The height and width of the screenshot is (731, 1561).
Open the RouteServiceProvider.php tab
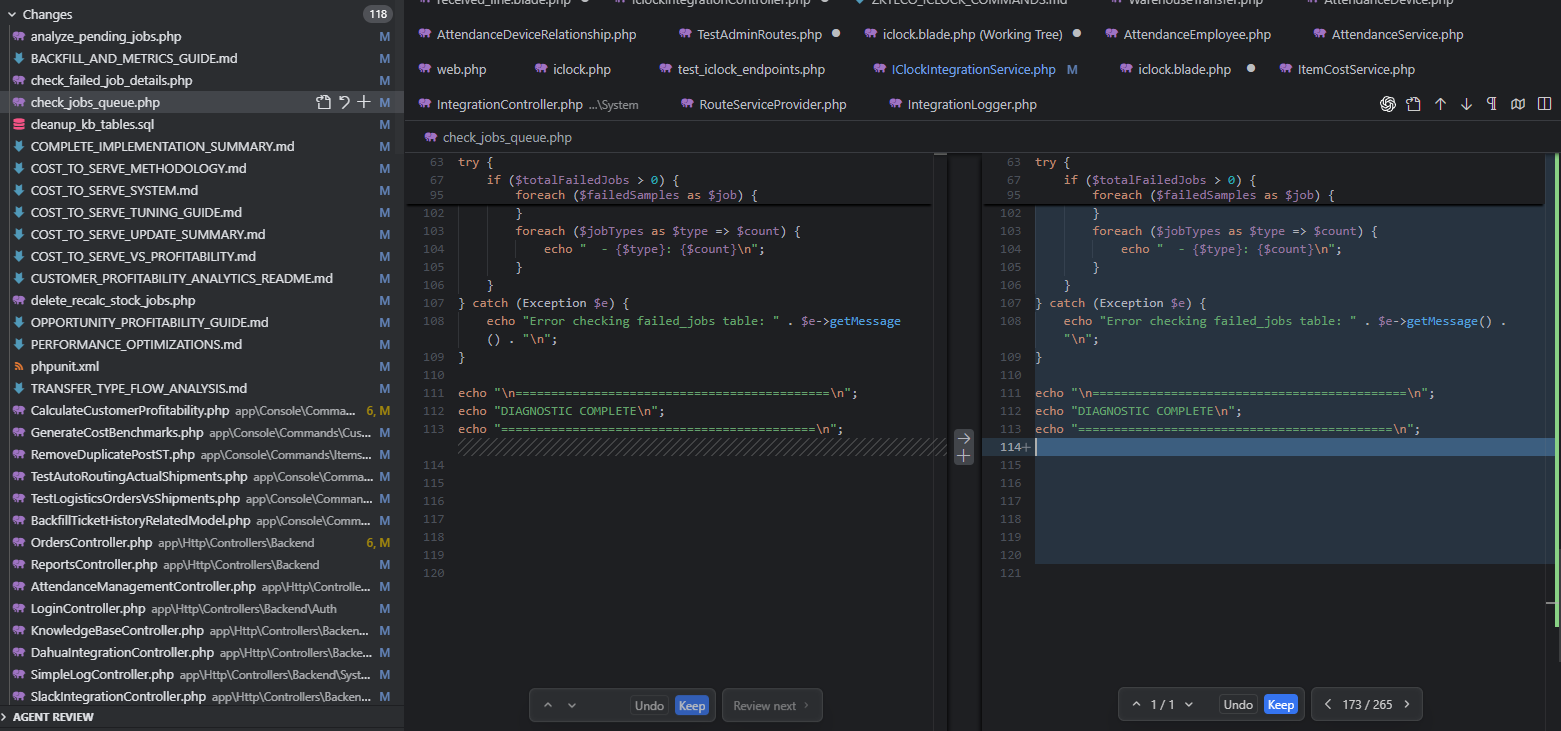pos(772,104)
